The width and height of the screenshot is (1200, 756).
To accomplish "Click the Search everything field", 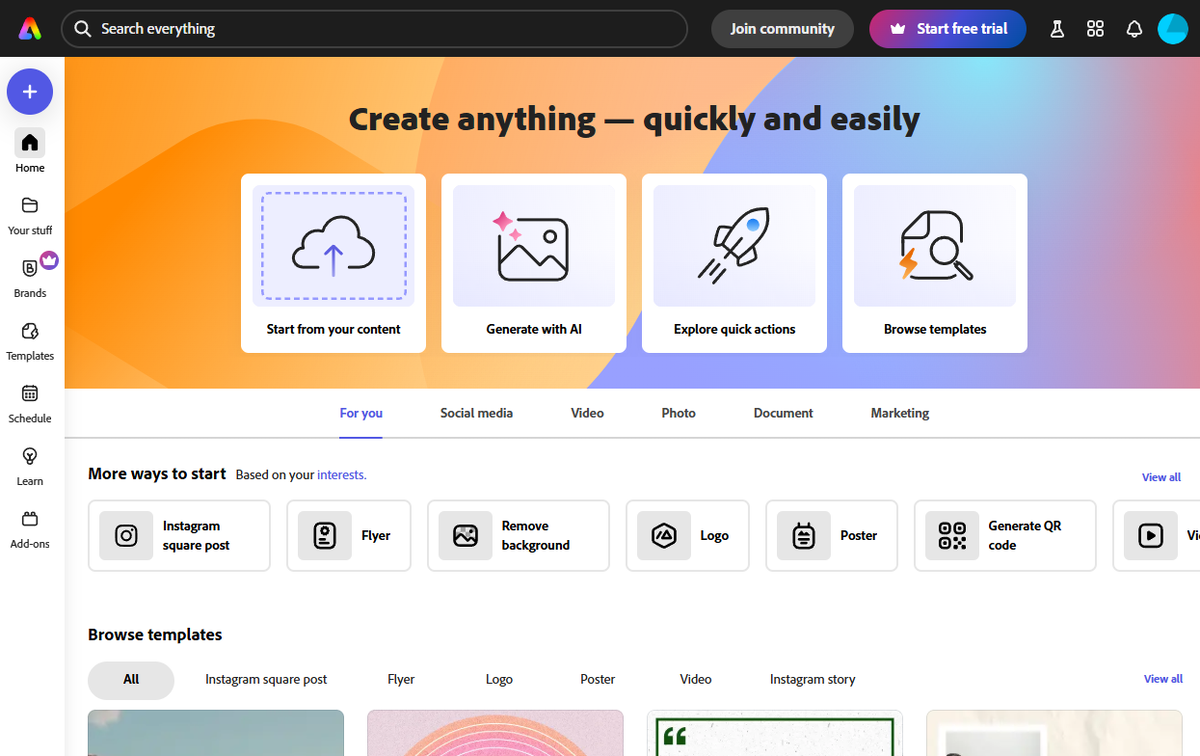I will coord(374,29).
